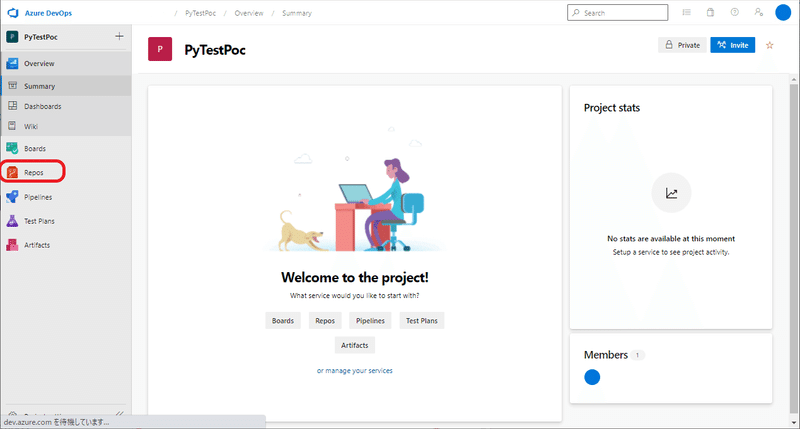Click the large PyTestPoc project tile icon
Image resolution: width=800 pixels, height=429 pixels.
pos(160,49)
